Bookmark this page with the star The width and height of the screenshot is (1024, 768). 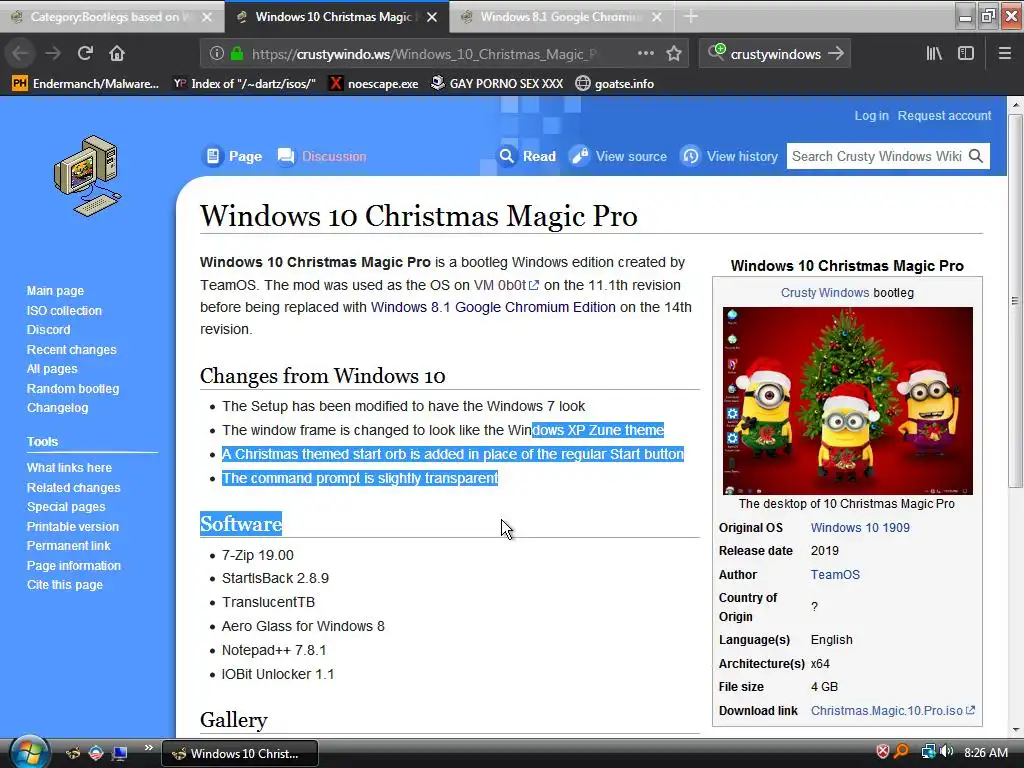click(674, 53)
